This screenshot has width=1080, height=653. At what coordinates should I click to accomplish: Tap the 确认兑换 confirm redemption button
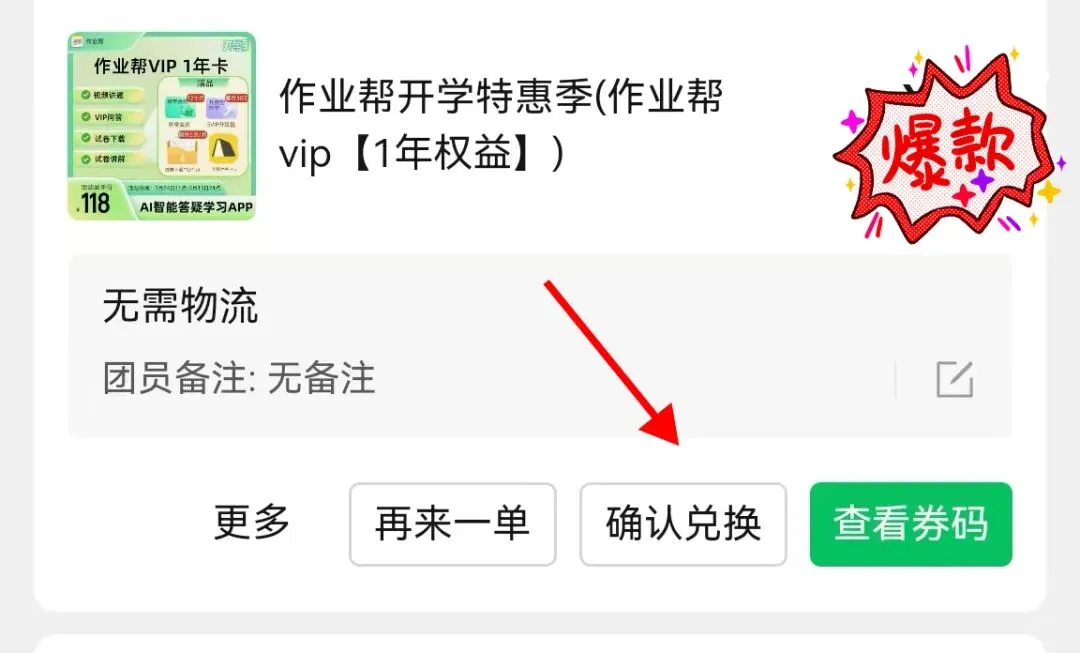(683, 524)
